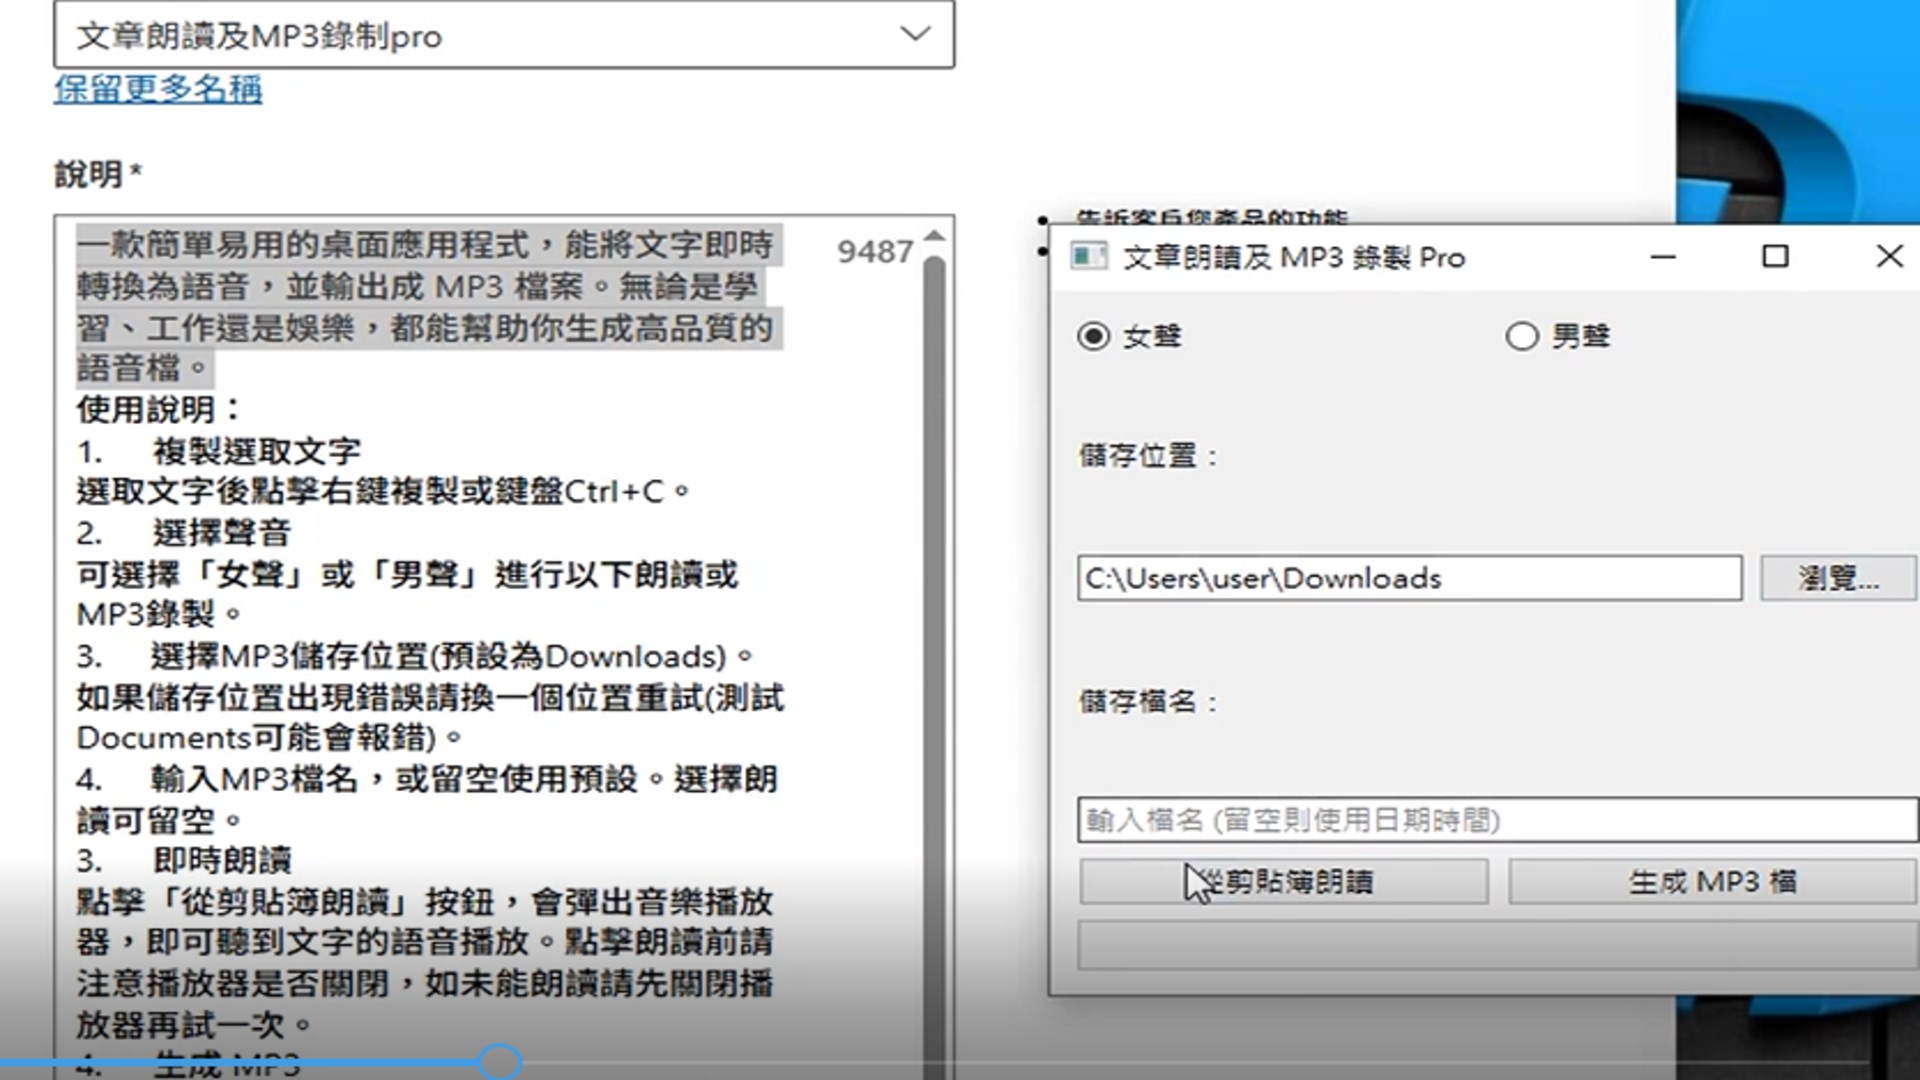Expand the 文章朗讀及MP3錄制pro name dropdown
1920x1080 pixels.
(x=914, y=35)
